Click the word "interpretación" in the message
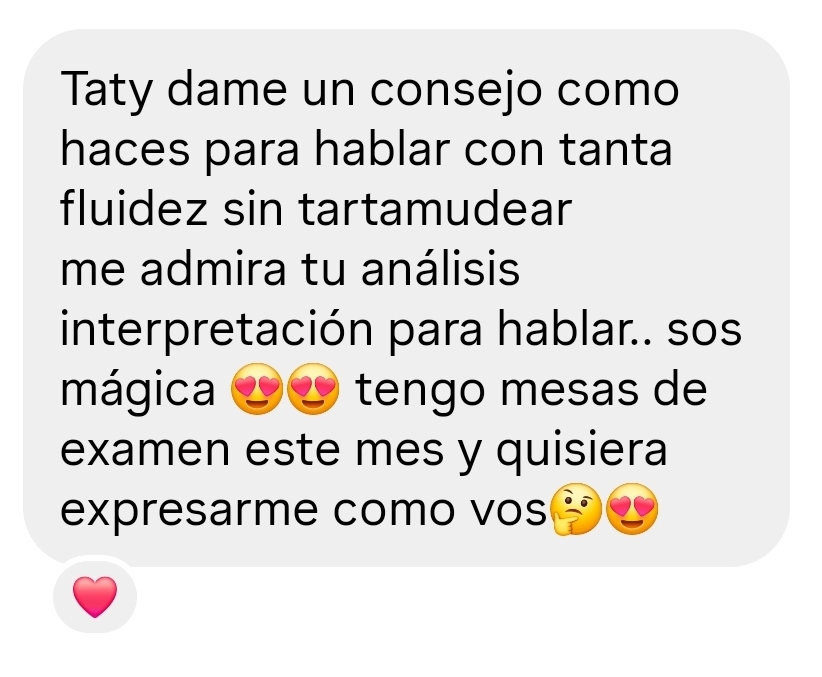The height and width of the screenshot is (677, 822). pos(217,330)
